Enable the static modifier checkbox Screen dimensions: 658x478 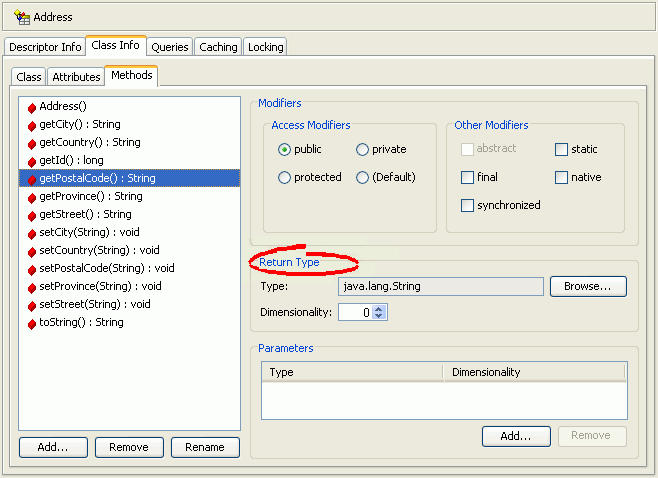(561, 149)
